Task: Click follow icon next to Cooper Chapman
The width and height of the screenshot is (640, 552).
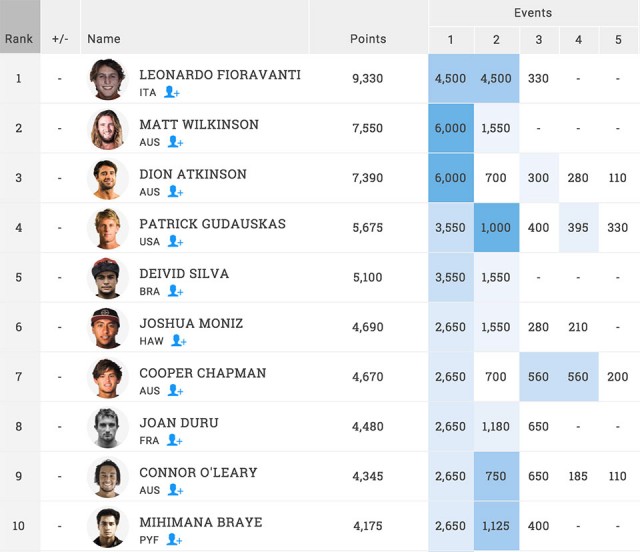Action: coord(175,390)
